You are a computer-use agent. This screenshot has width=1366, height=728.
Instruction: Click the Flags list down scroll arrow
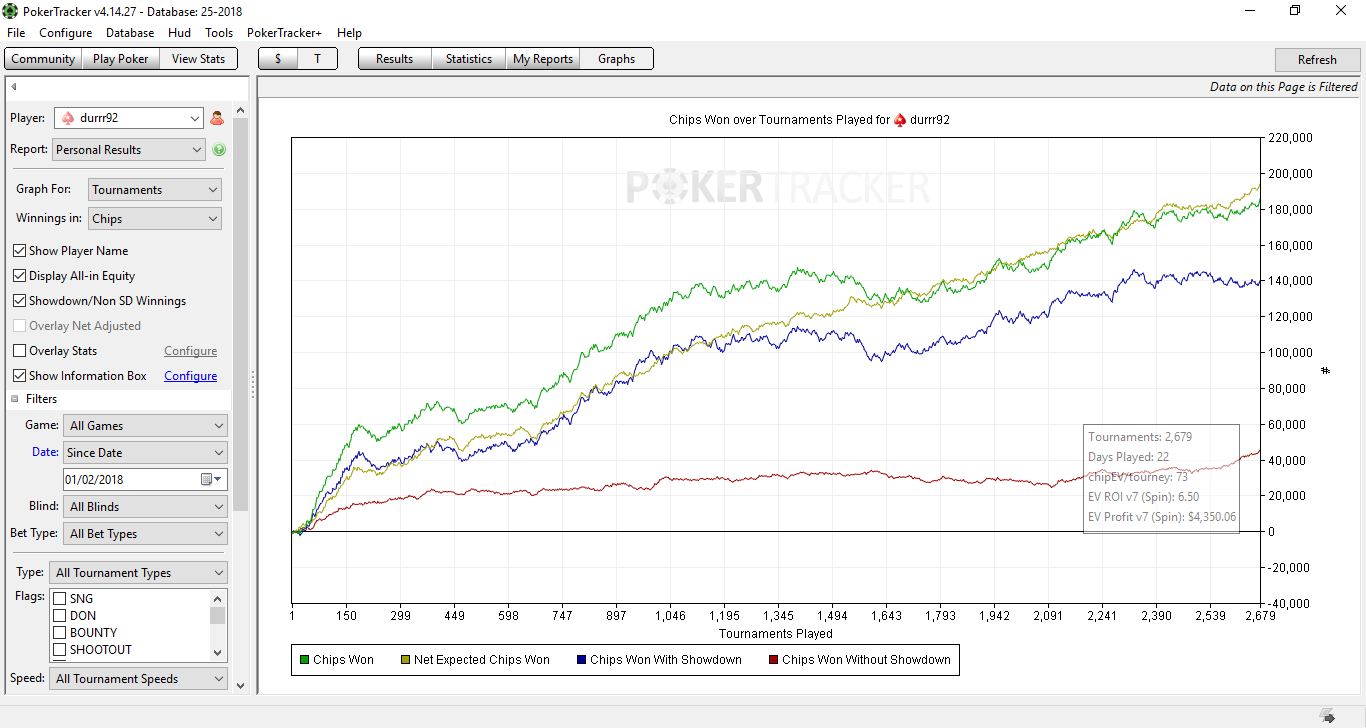(x=218, y=653)
